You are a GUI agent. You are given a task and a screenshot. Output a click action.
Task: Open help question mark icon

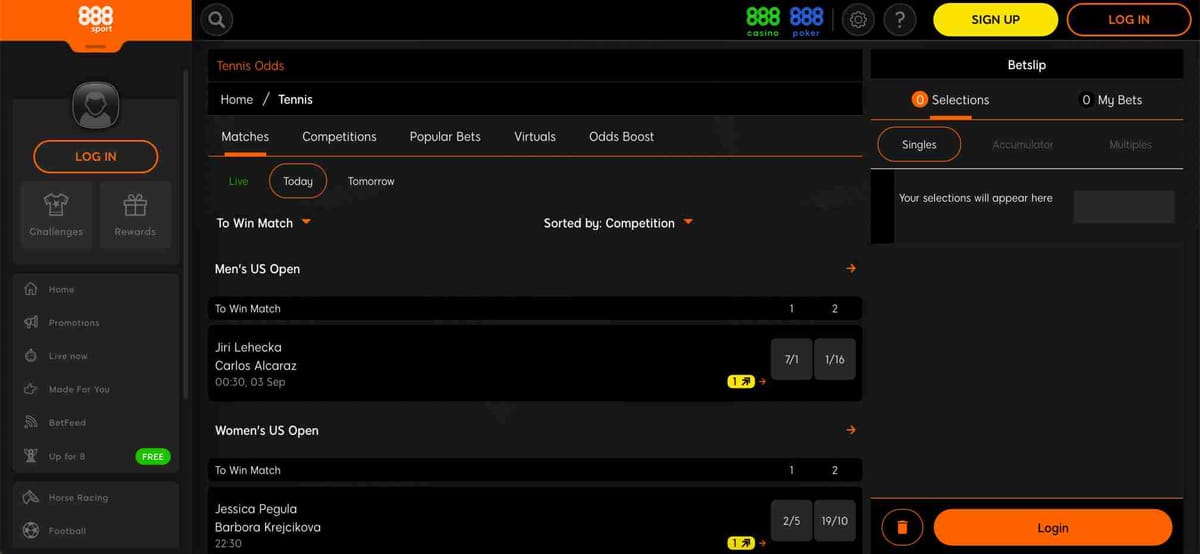pyautogui.click(x=900, y=20)
